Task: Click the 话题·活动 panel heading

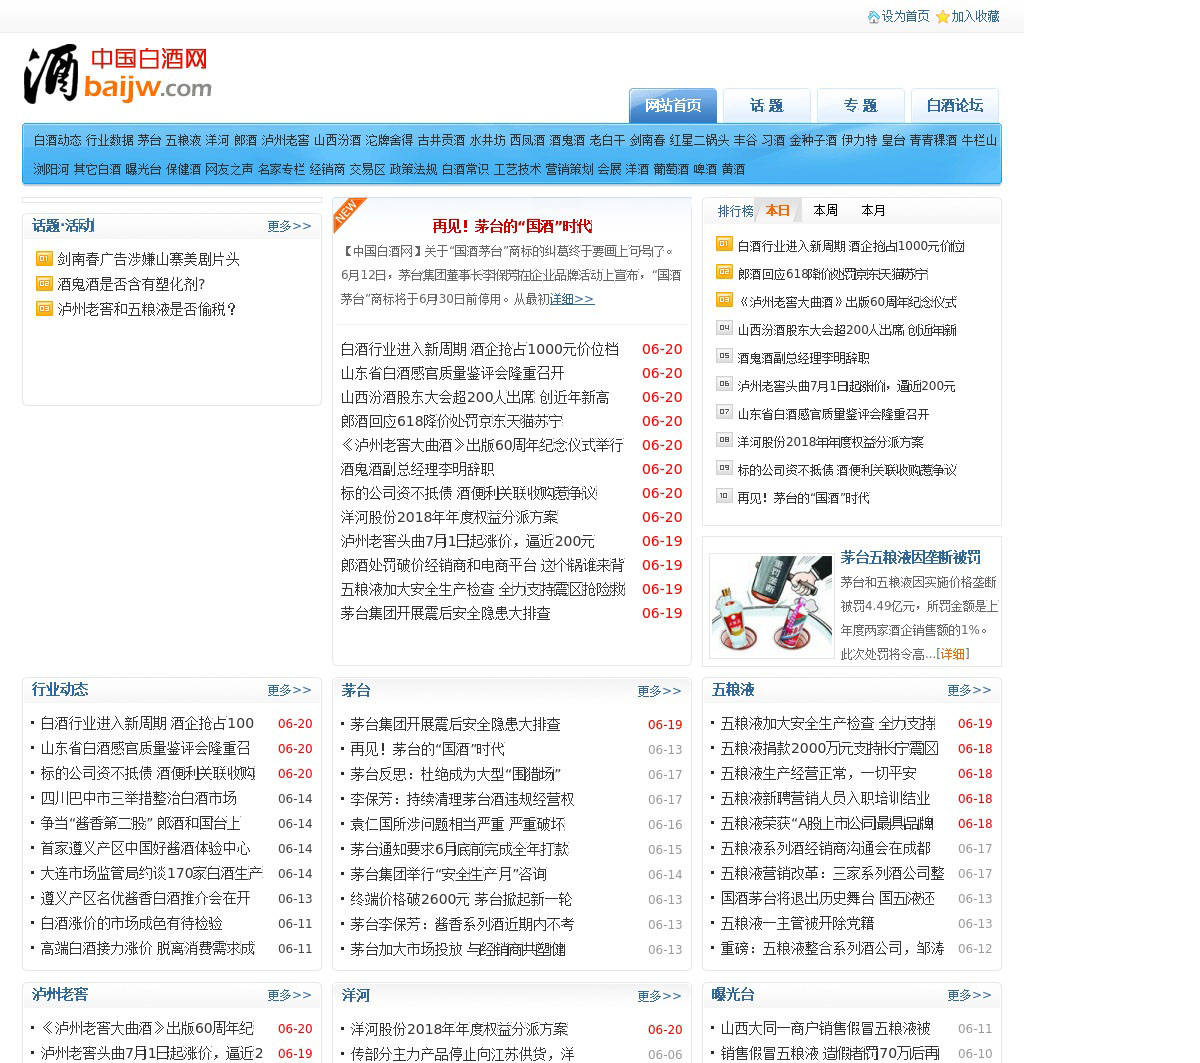Action: coord(63,226)
